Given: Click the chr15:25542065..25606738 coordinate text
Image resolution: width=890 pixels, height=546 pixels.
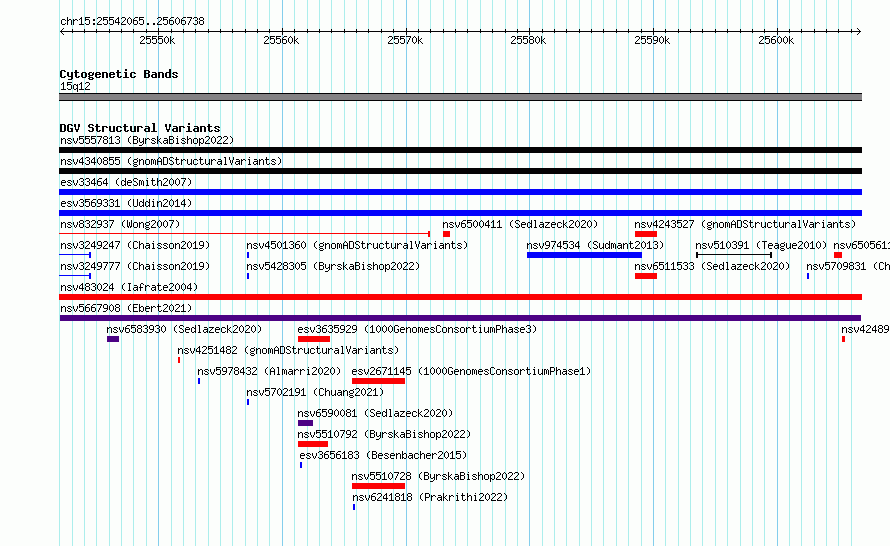Looking at the screenshot, I should [x=132, y=21].
